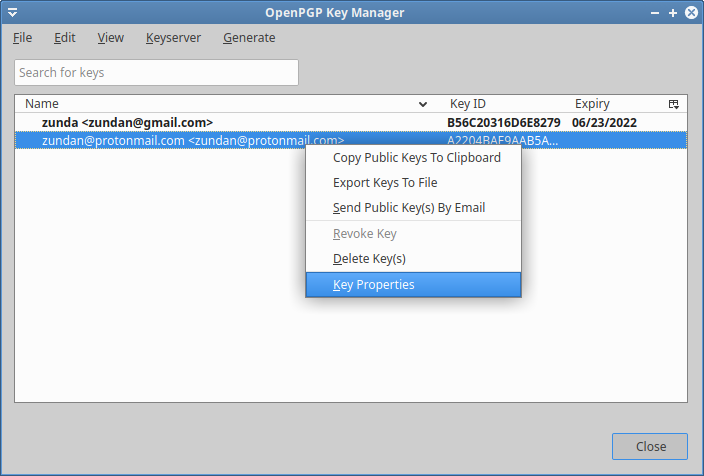Open the Edit menu
704x476 pixels.
click(65, 38)
